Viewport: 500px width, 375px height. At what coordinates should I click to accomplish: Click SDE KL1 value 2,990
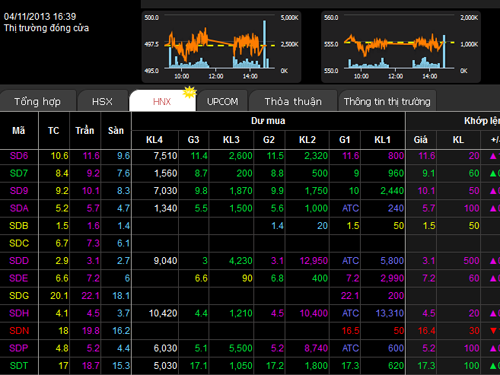[x=392, y=278]
